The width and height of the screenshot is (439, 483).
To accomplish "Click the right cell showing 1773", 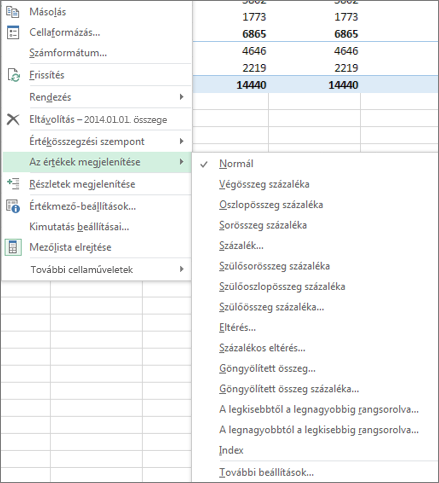I will (346, 17).
